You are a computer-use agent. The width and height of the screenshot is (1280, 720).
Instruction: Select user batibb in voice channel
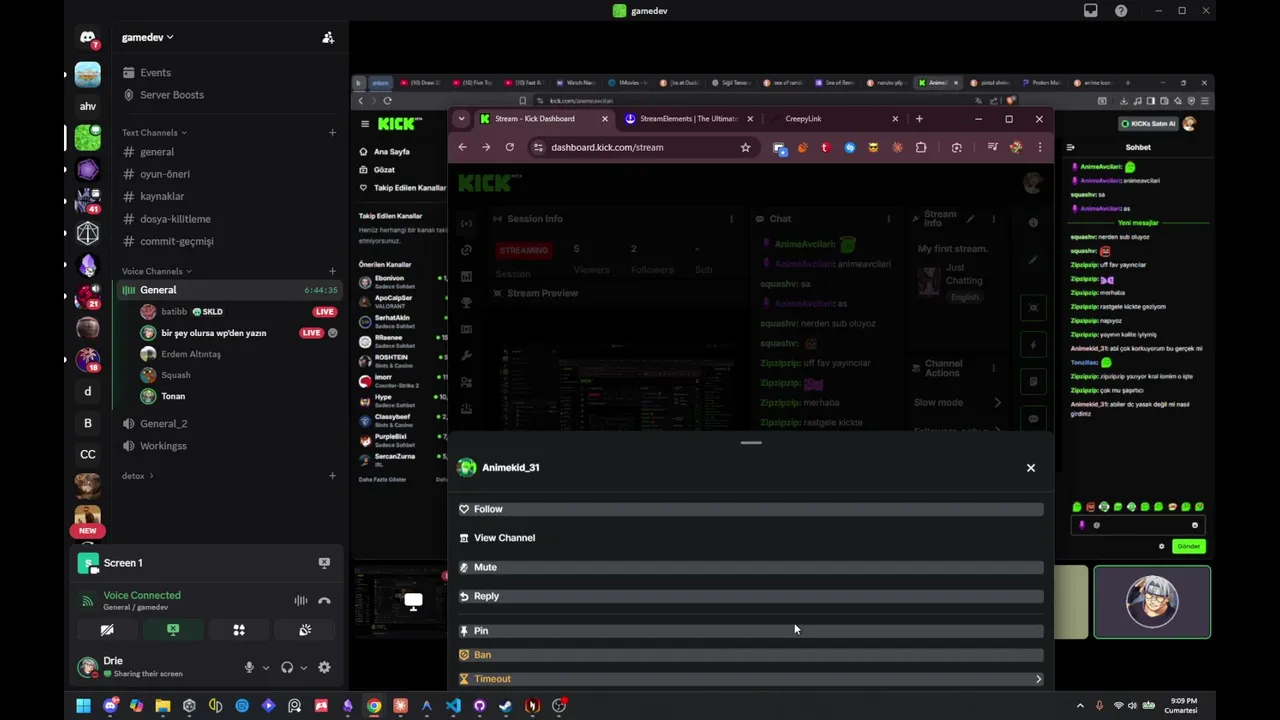click(175, 311)
